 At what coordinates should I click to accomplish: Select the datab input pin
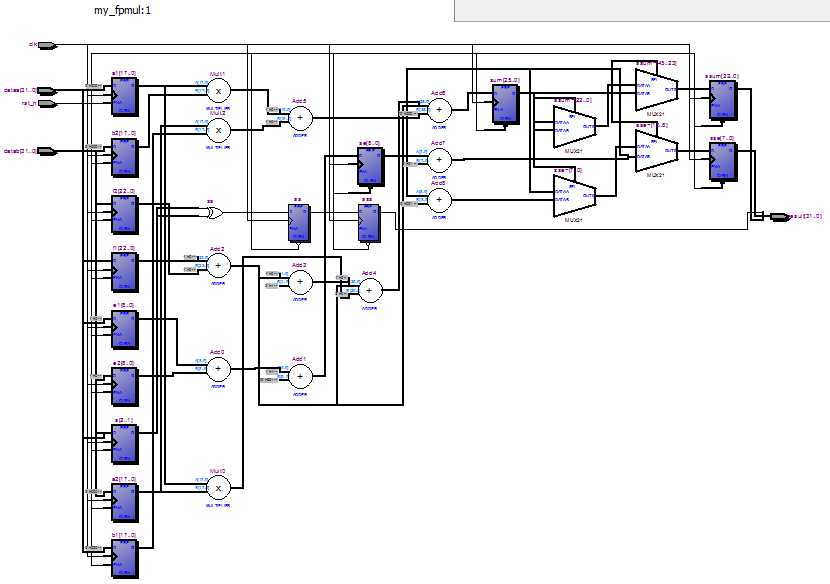47,151
